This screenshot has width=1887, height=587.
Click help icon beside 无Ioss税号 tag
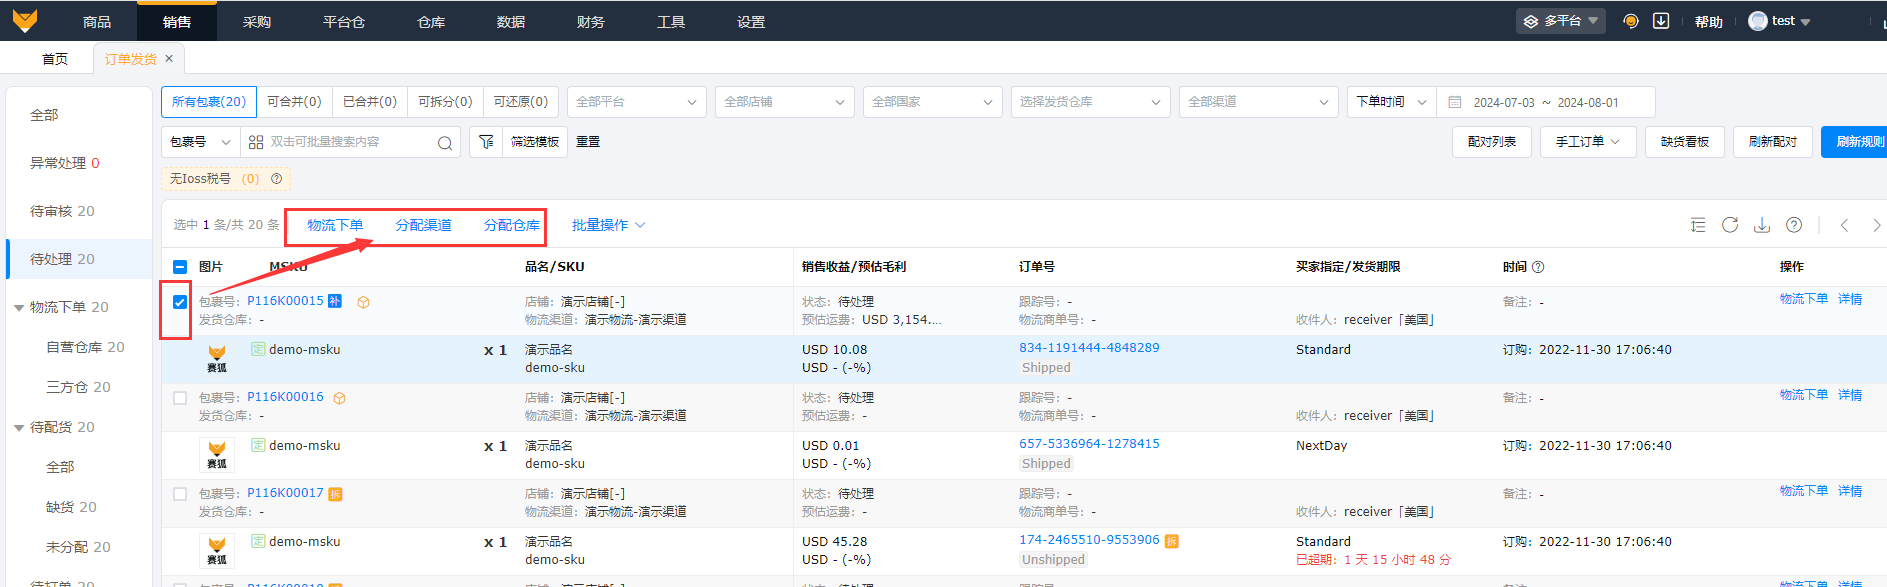pyautogui.click(x=277, y=179)
